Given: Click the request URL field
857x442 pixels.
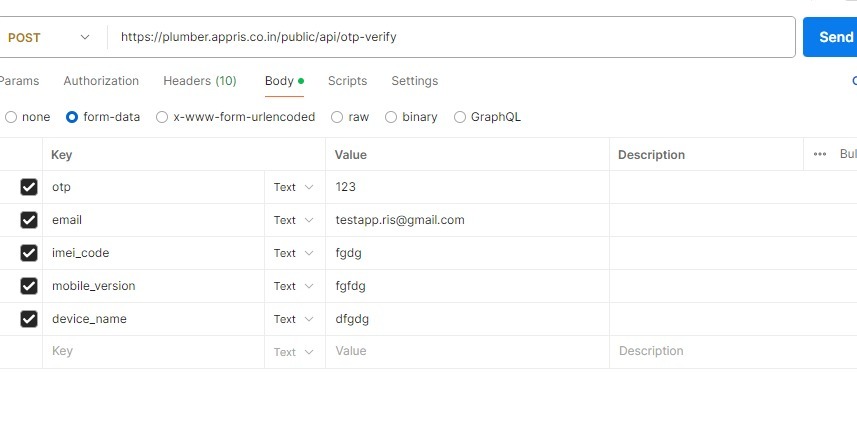Looking at the screenshot, I should point(450,37).
